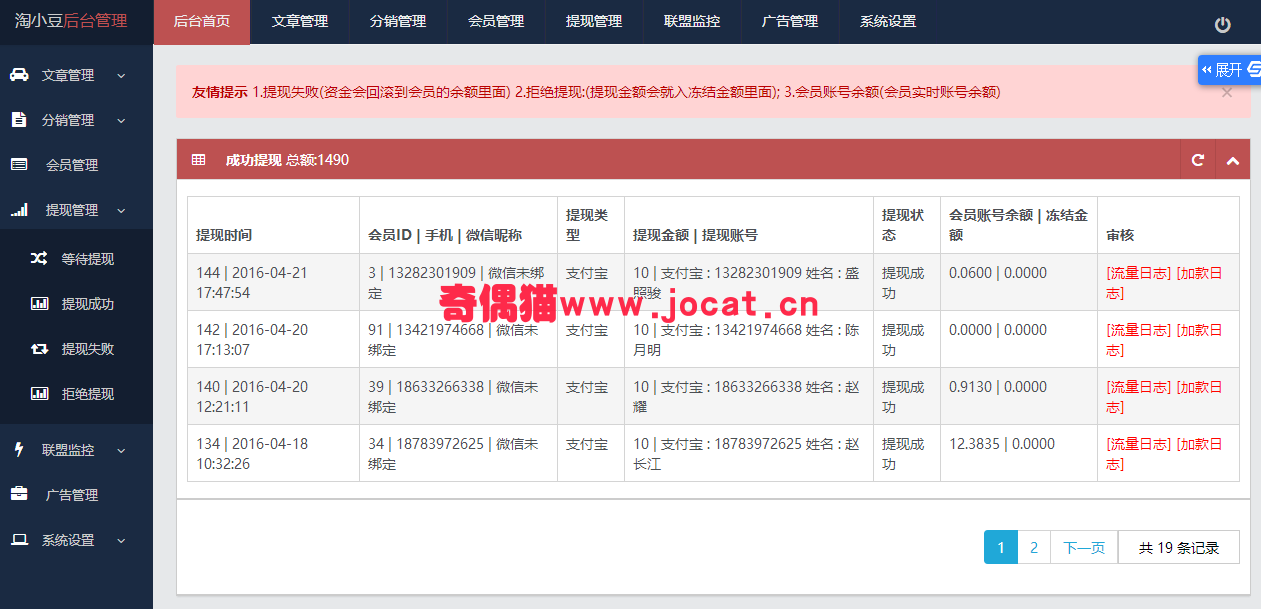Open 加款日志 for record 142
The height and width of the screenshot is (609, 1261).
pos(1165,339)
